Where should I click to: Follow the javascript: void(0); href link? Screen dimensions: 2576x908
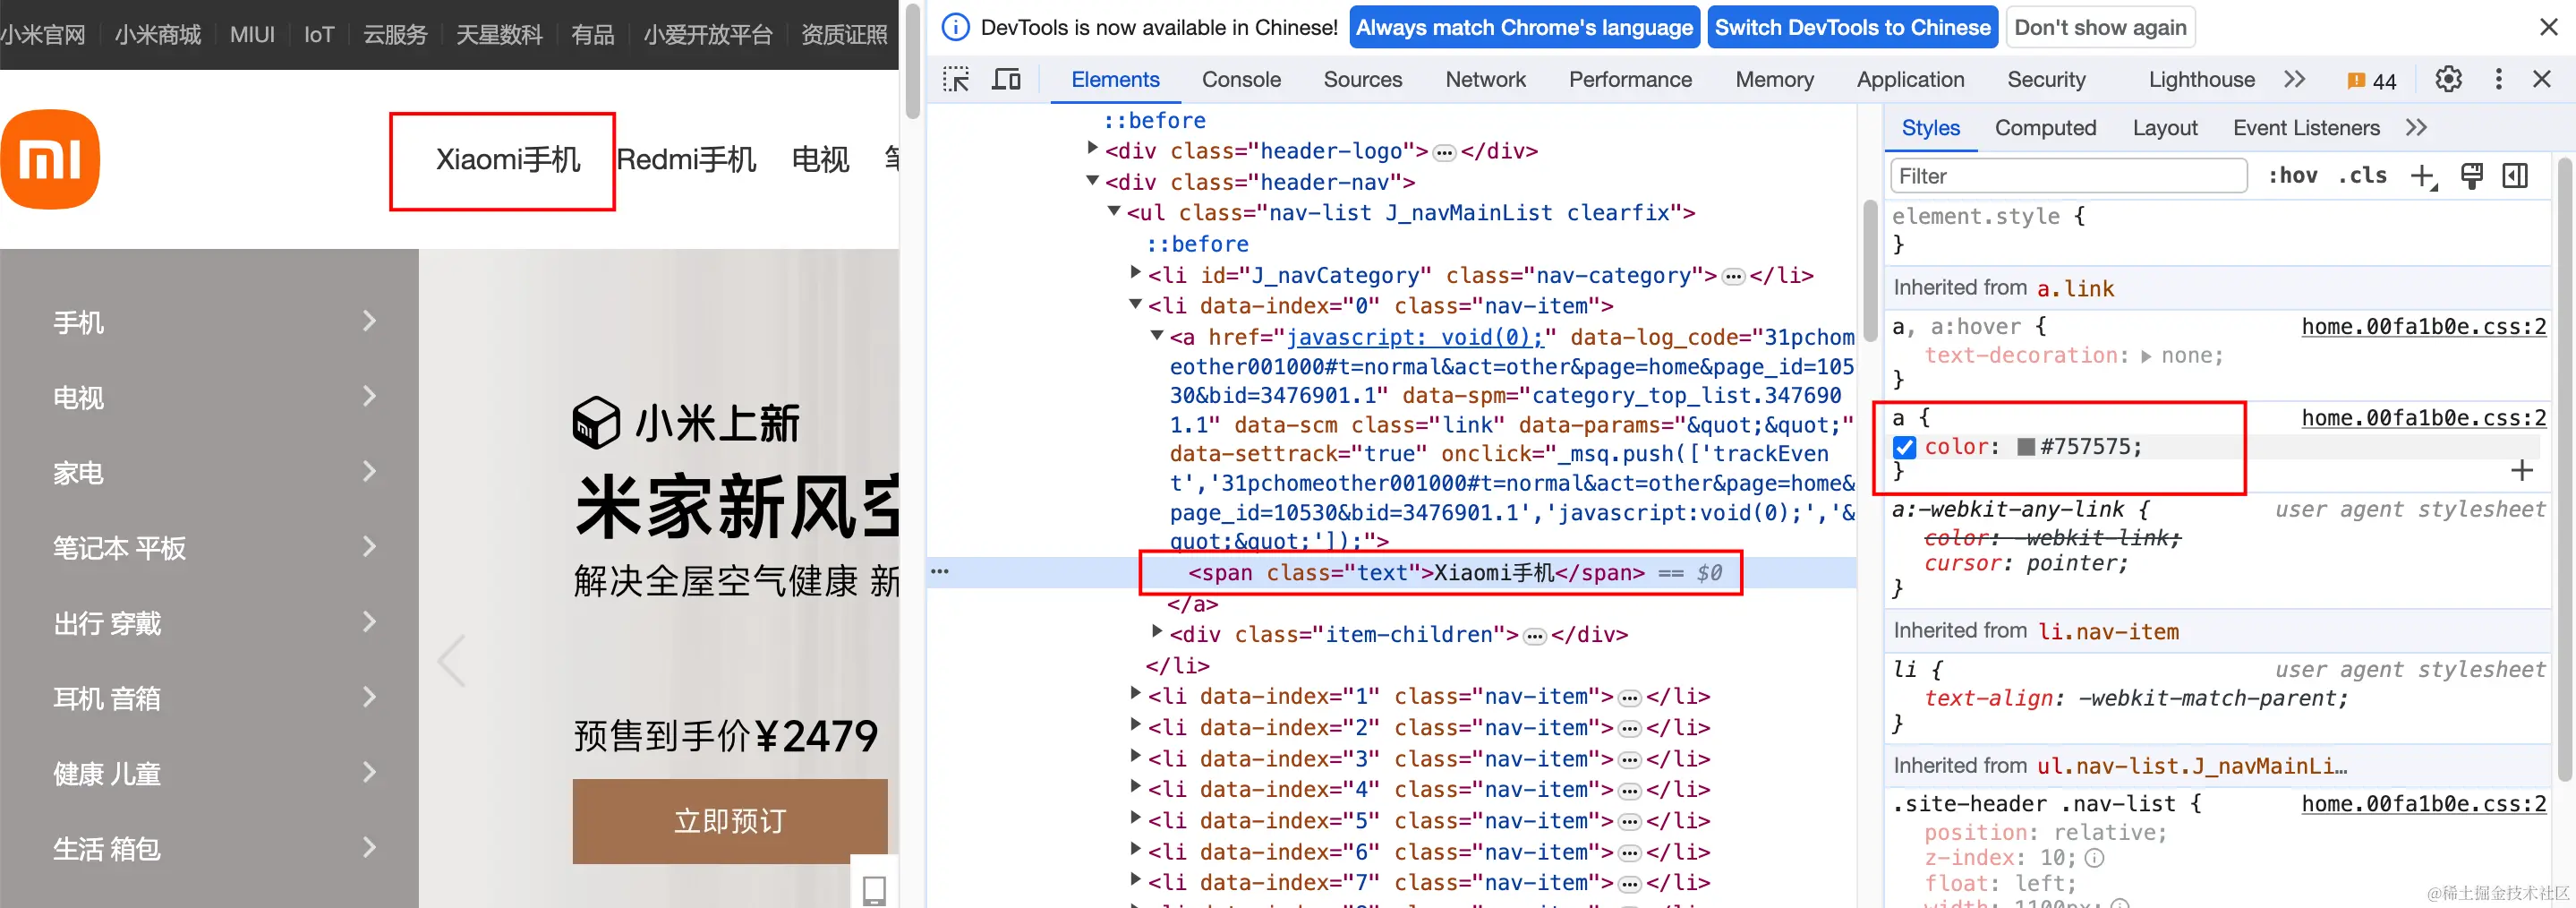tap(1416, 338)
